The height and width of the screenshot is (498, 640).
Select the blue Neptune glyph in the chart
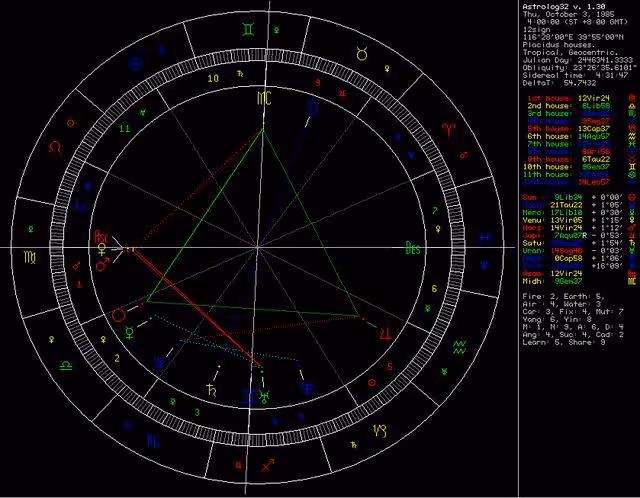(307, 388)
